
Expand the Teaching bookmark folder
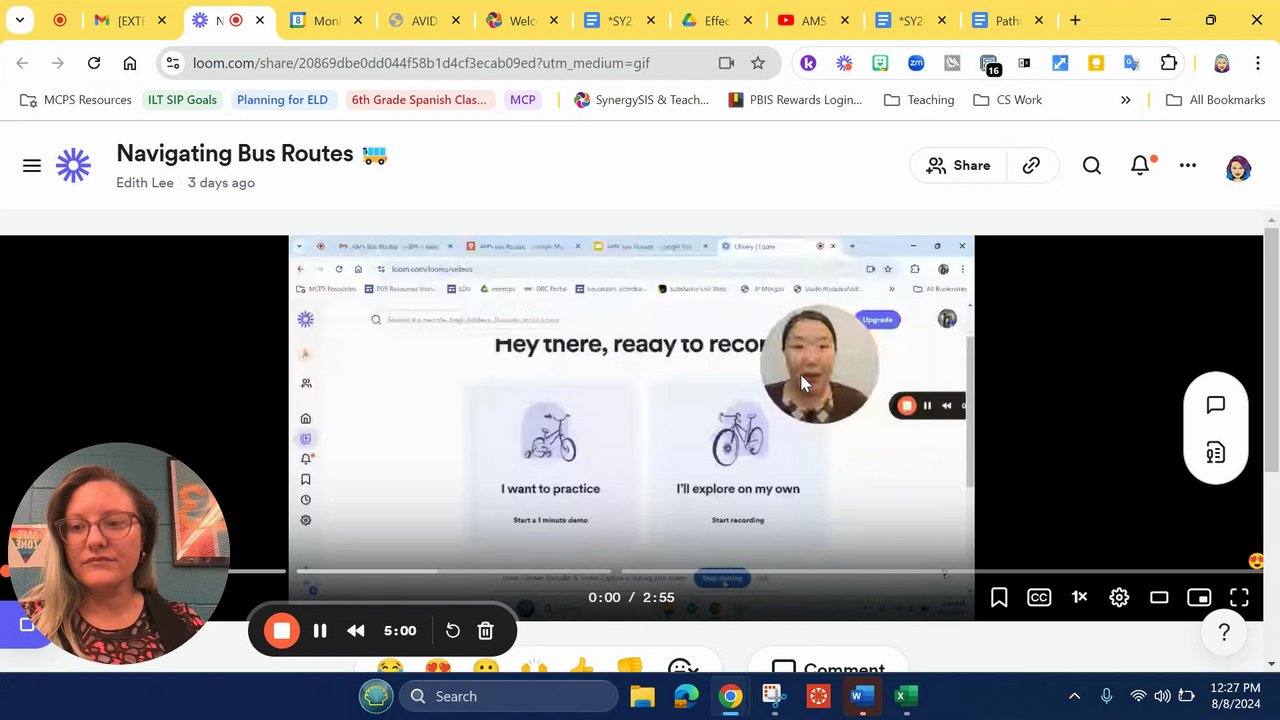click(919, 100)
